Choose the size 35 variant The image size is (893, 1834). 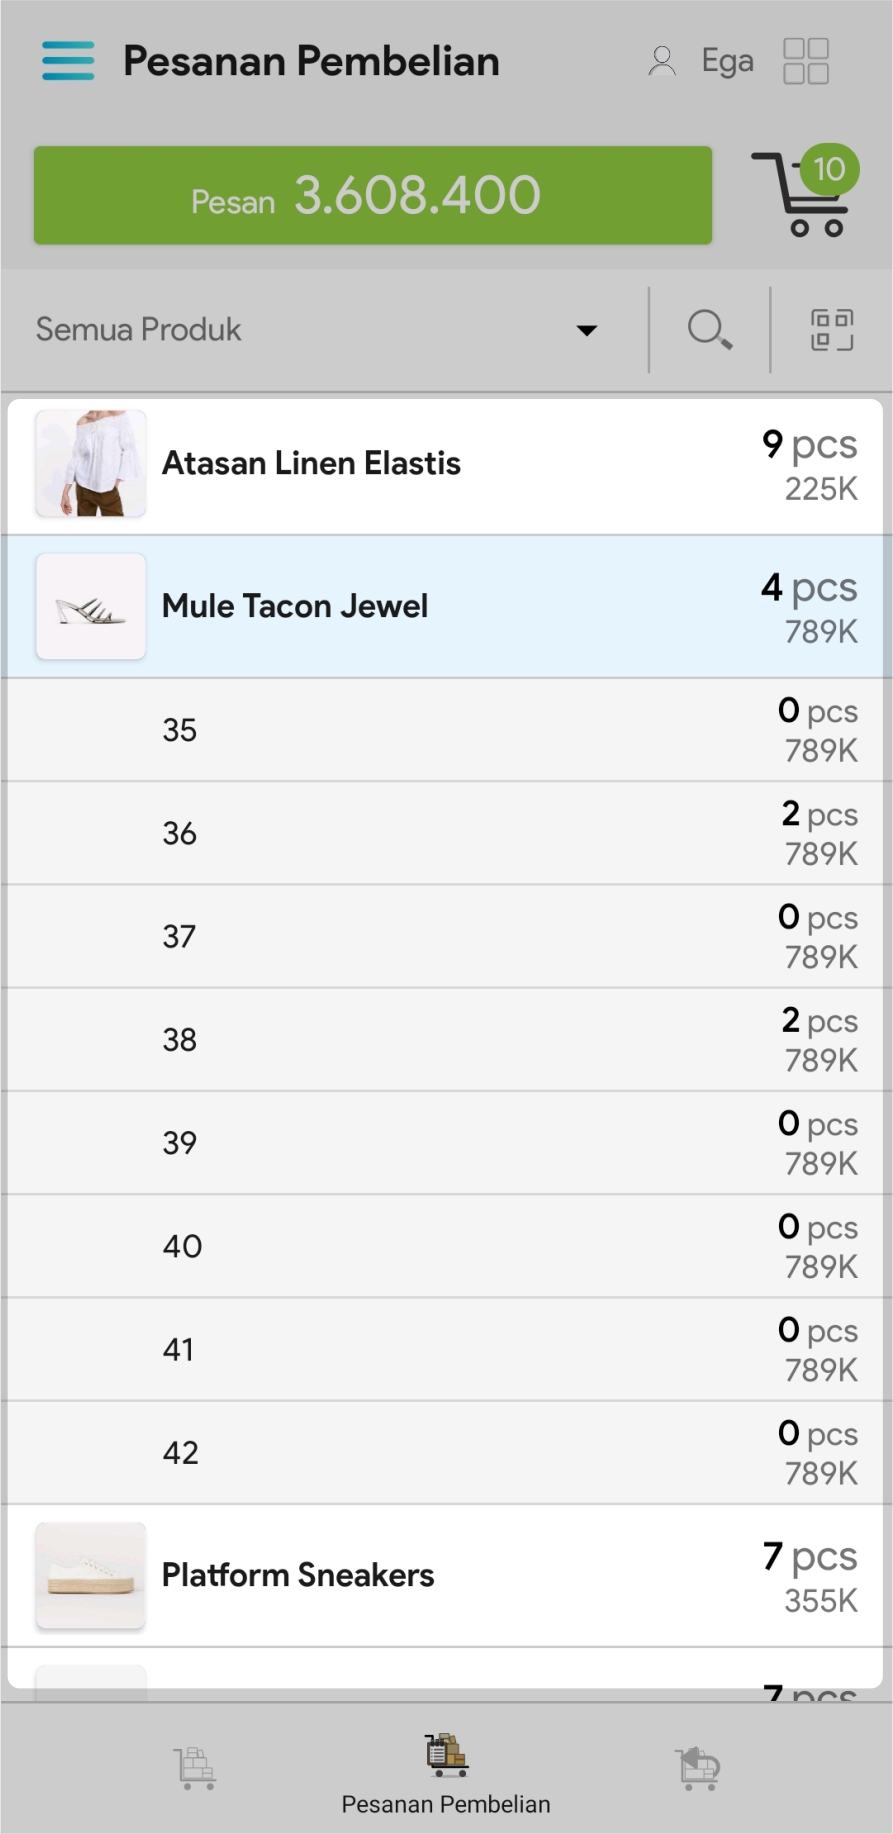click(445, 730)
